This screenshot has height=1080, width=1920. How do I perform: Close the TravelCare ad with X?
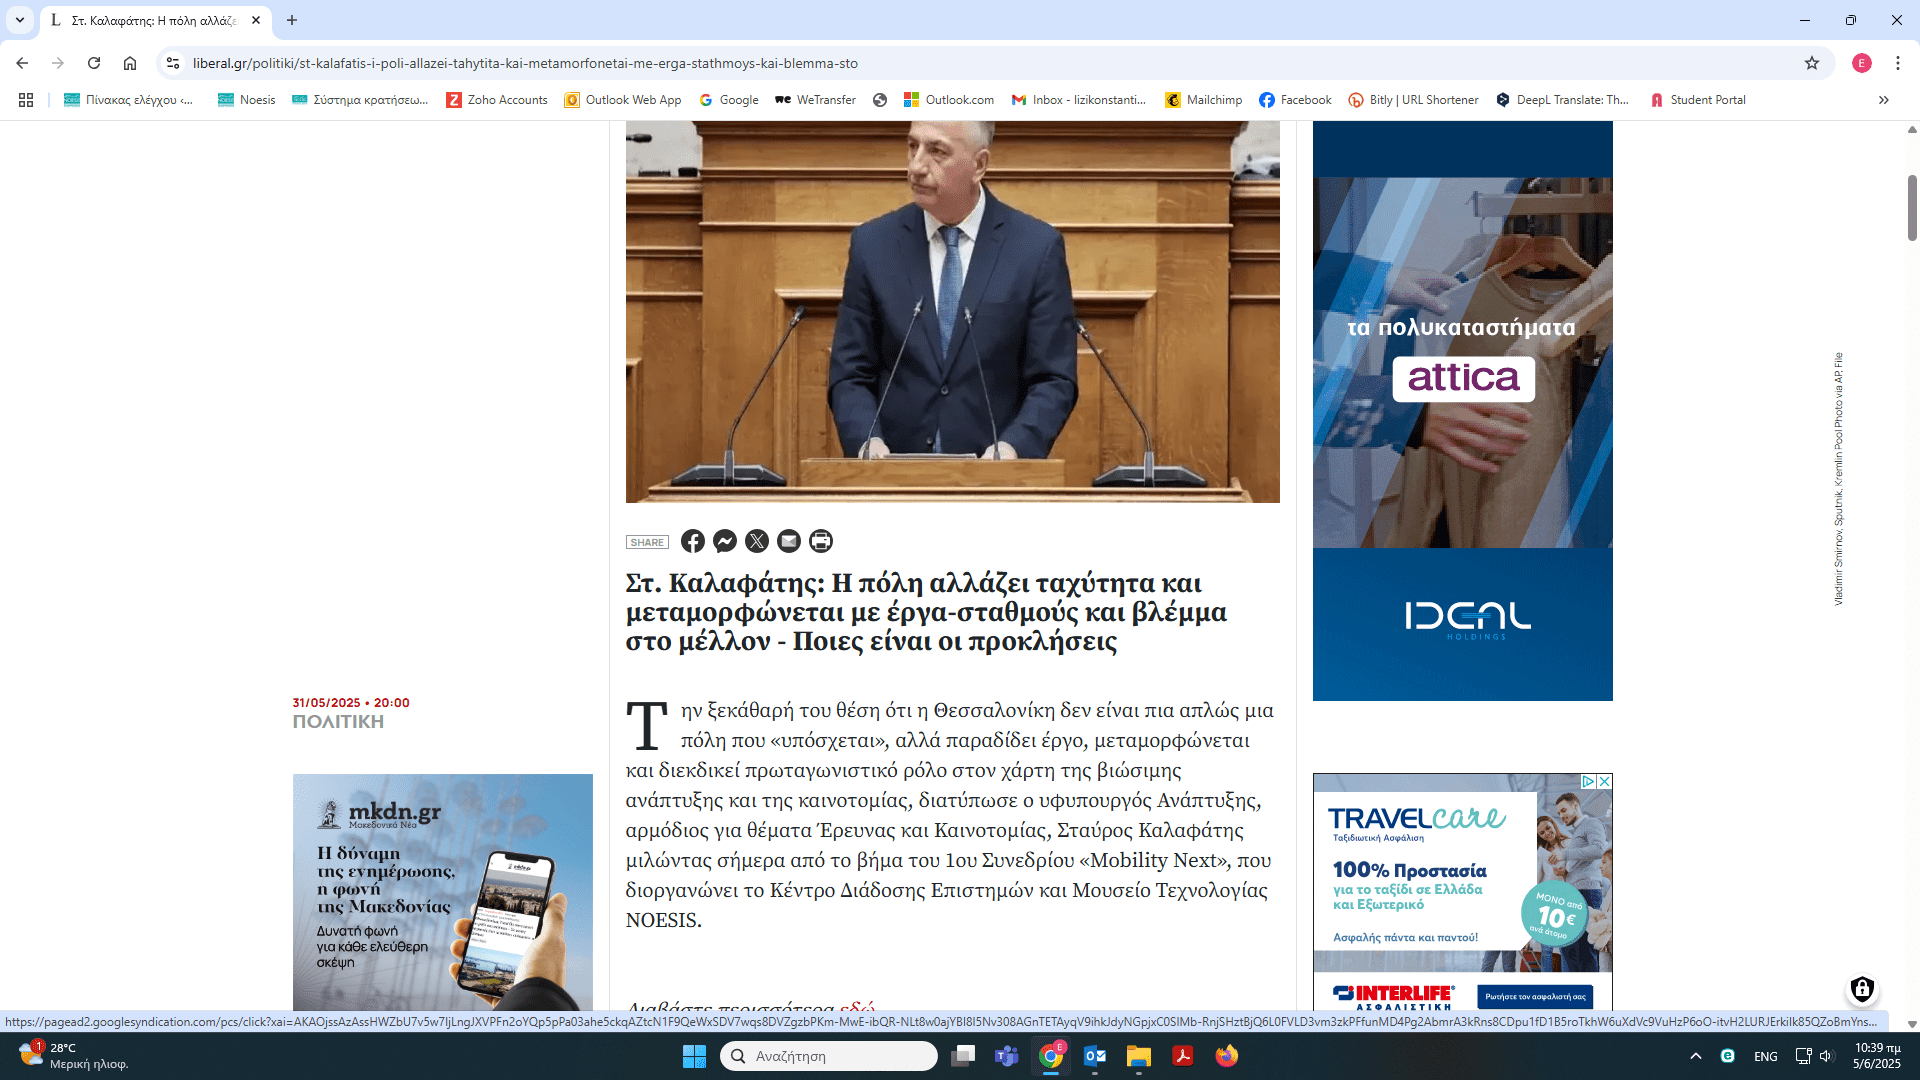point(1604,781)
